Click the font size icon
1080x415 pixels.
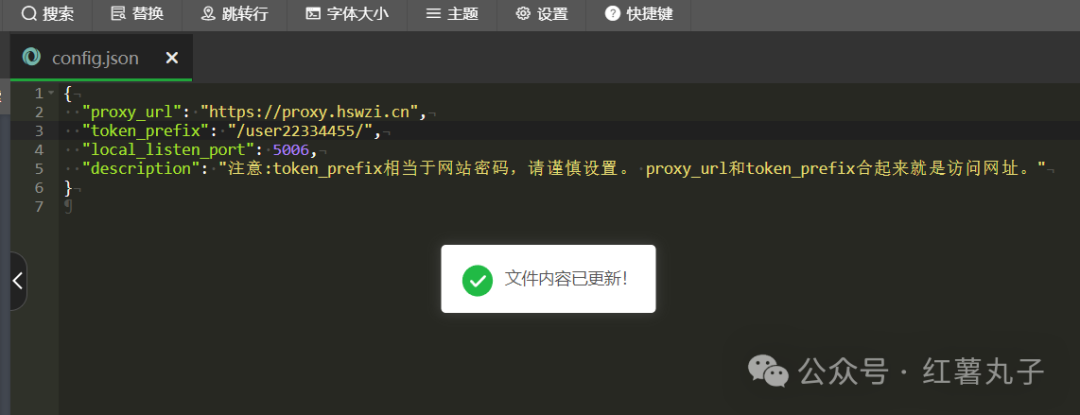(313, 14)
